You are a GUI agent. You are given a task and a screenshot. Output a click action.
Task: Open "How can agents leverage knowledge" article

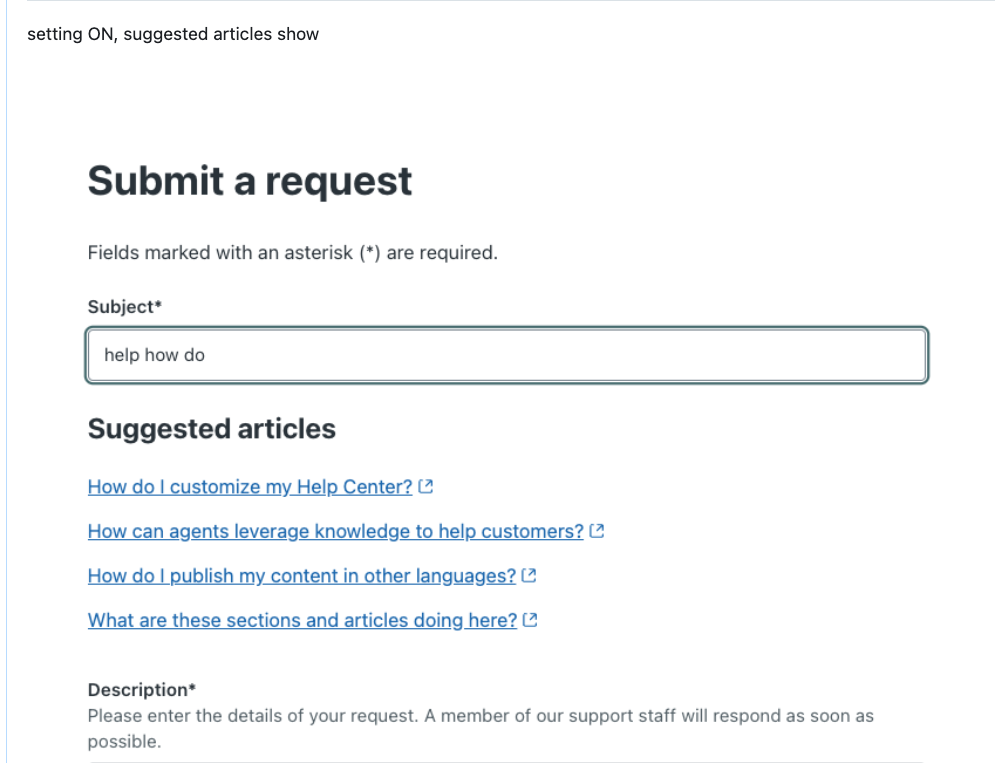click(335, 531)
